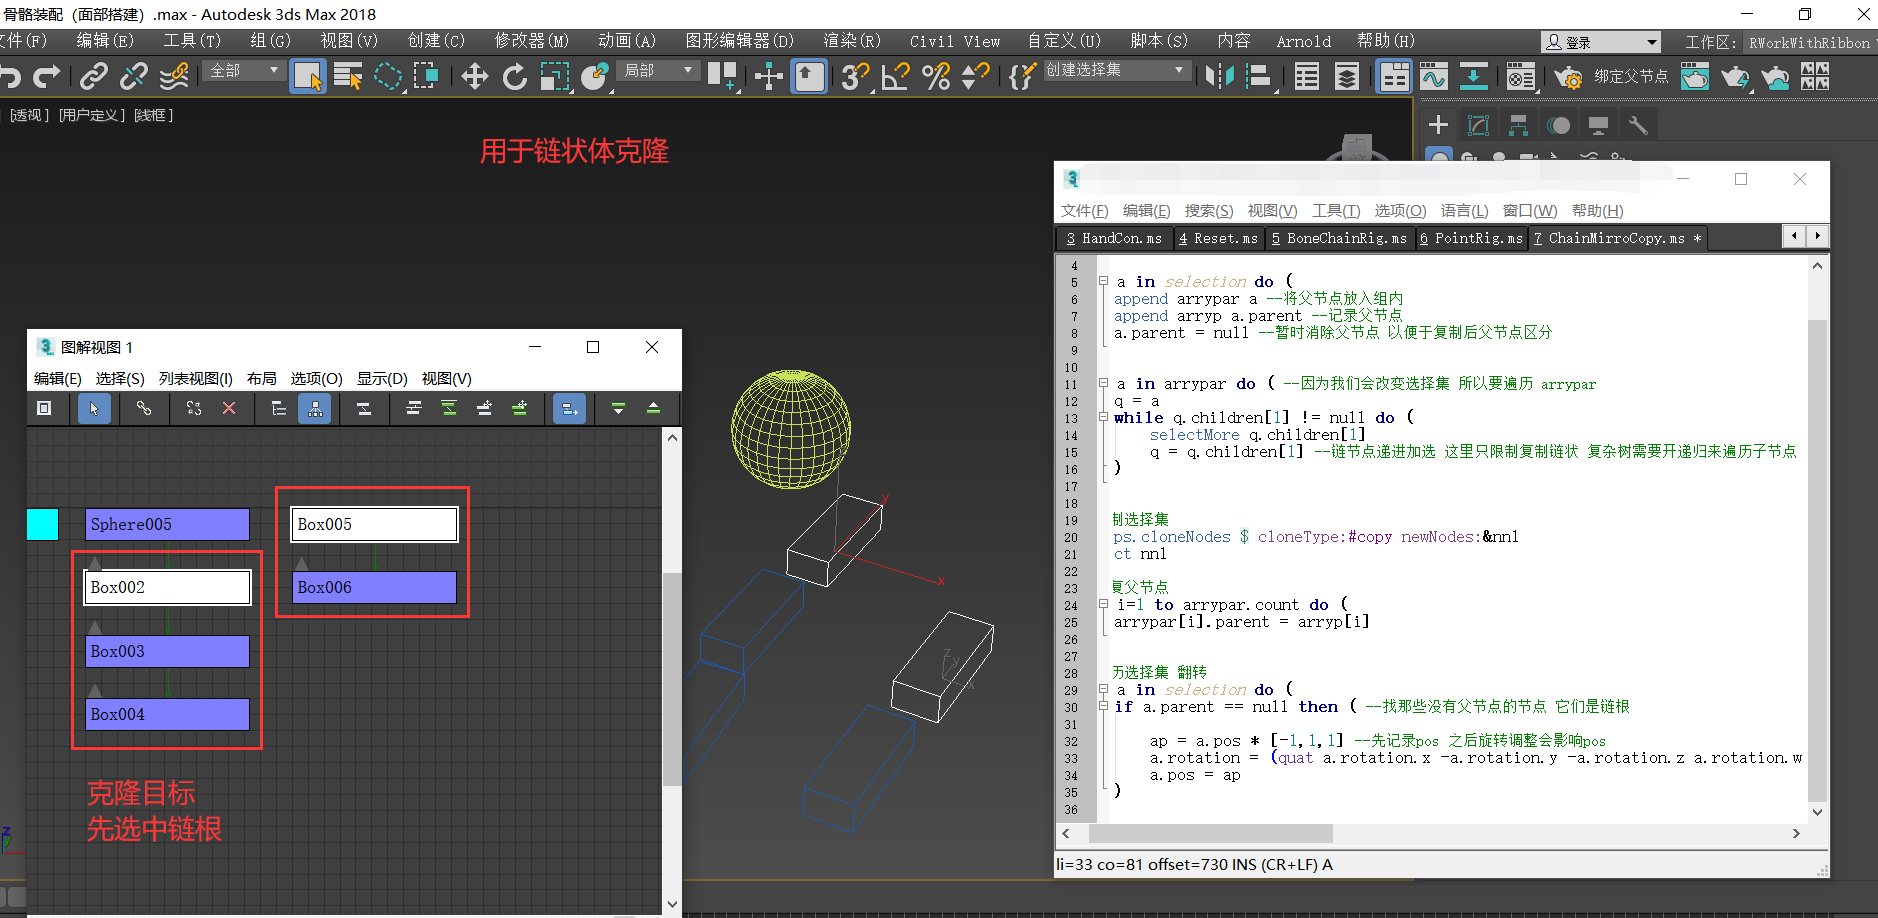Activate the Select and Rotate tool
The width and height of the screenshot is (1878, 918).
[514, 77]
